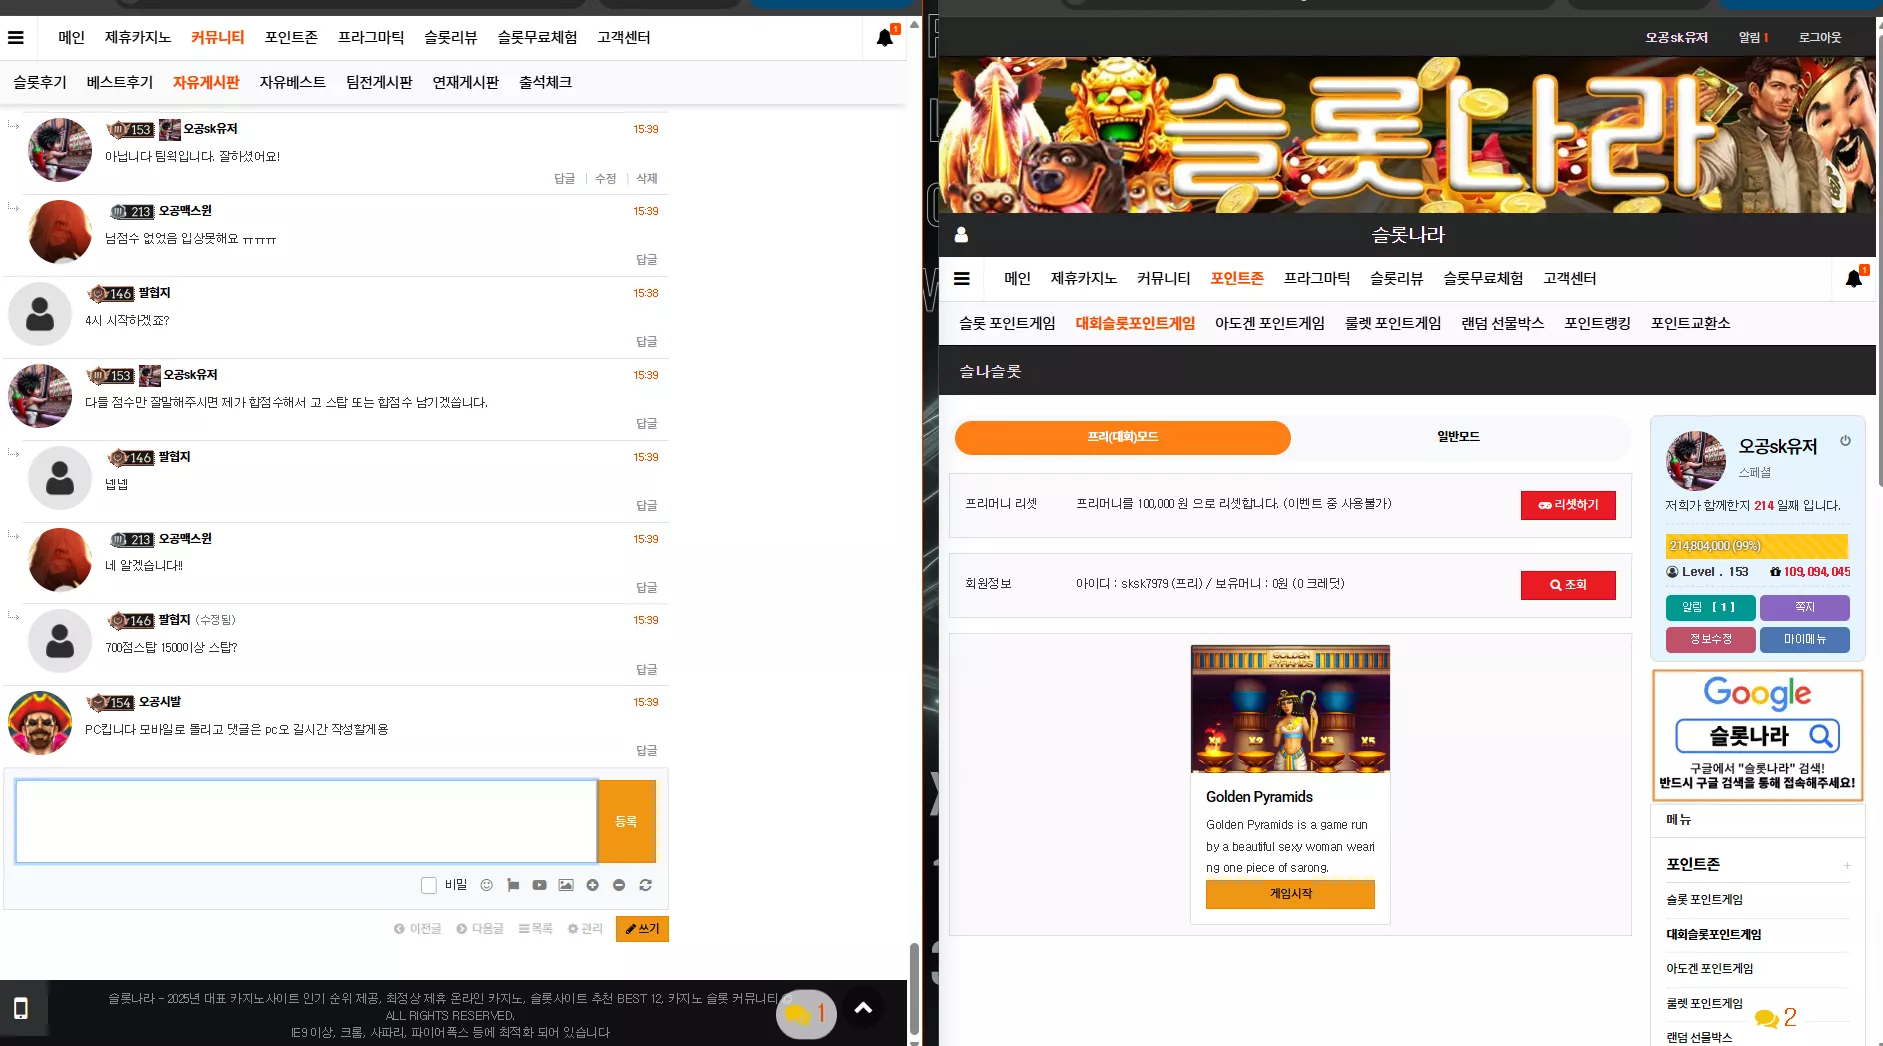
Task: Open the 관리 manage link
Action: click(585, 929)
